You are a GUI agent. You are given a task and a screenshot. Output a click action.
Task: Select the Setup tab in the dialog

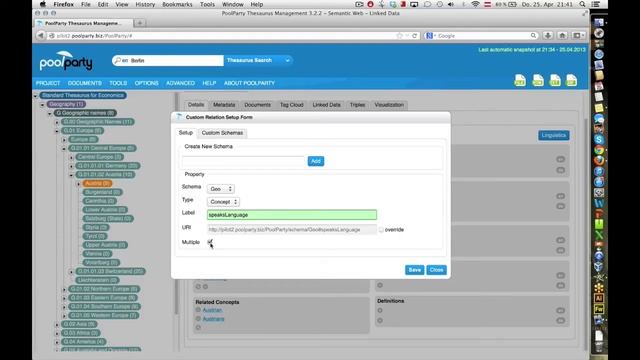[x=186, y=133]
